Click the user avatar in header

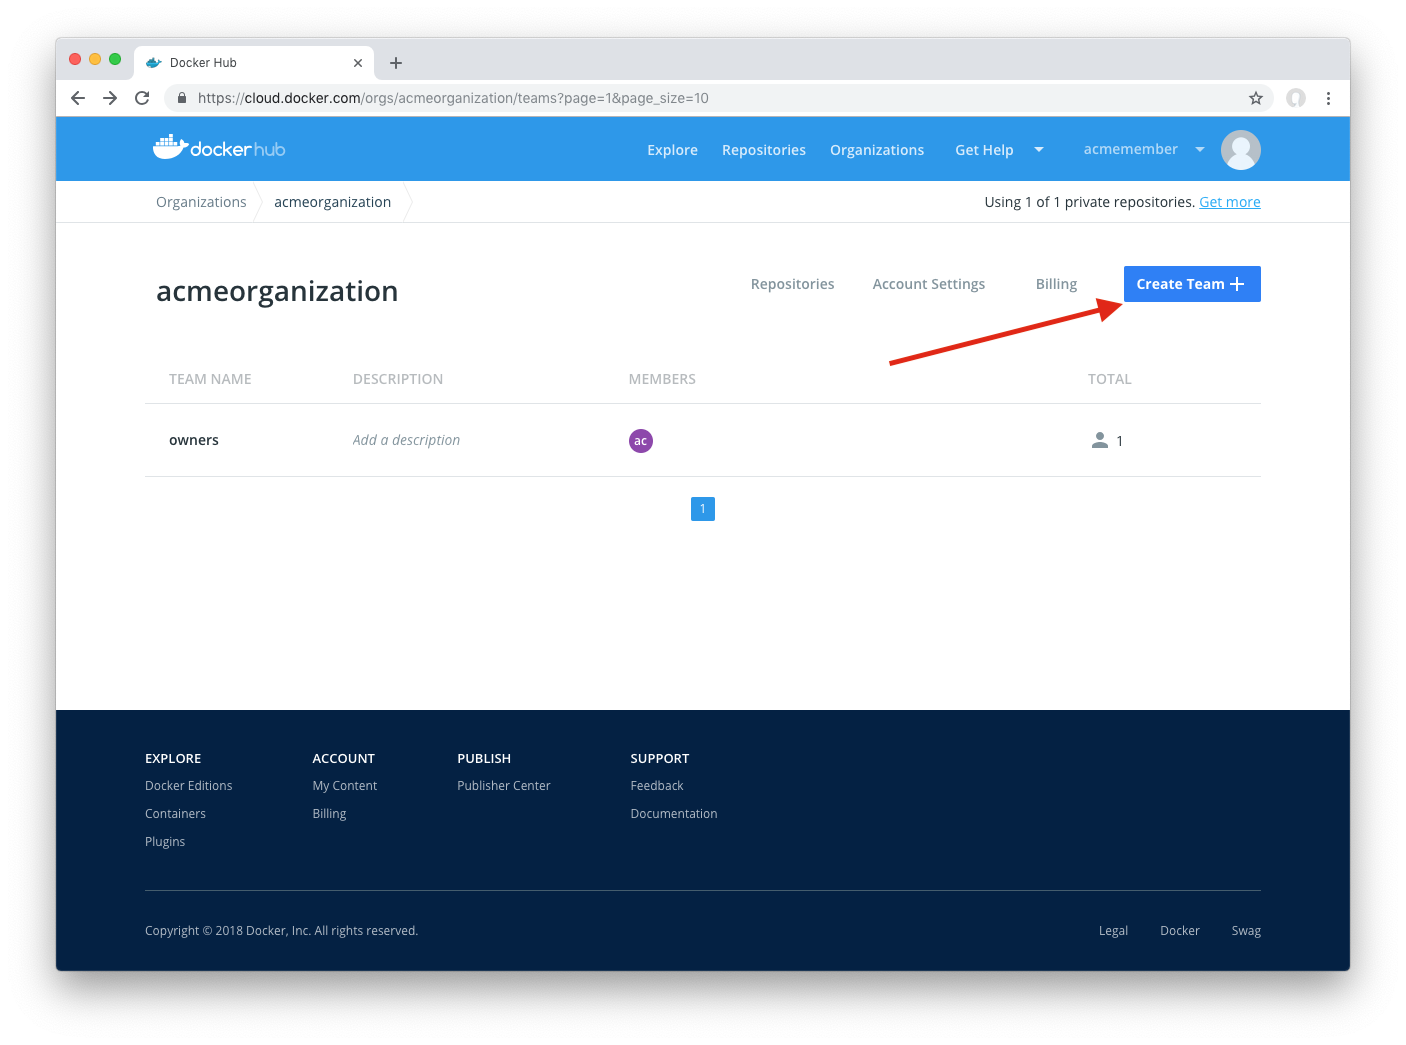point(1240,150)
